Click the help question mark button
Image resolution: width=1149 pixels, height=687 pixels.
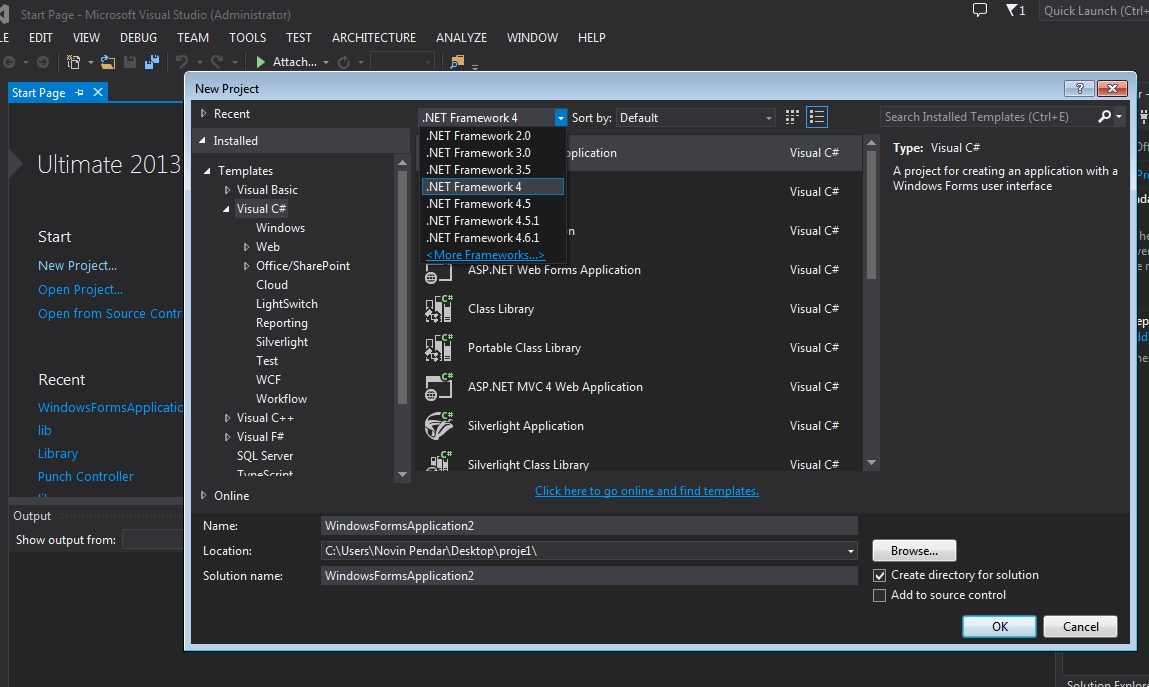click(x=1079, y=89)
